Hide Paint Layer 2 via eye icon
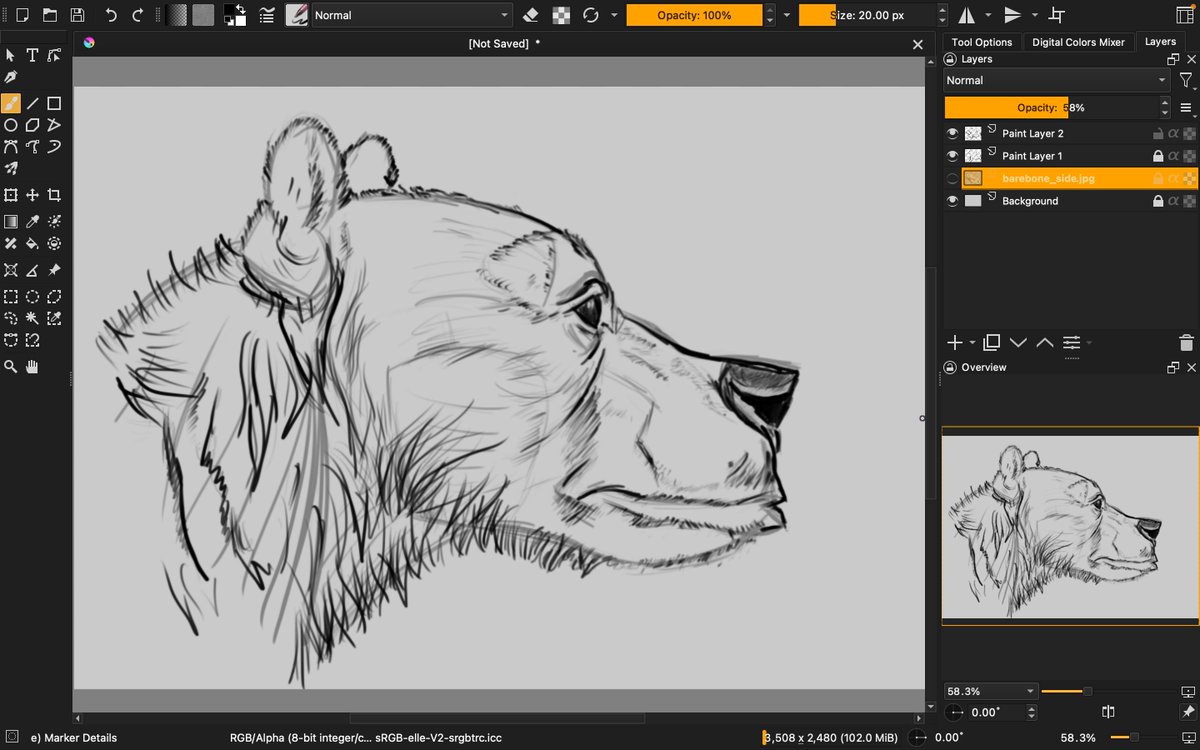Viewport: 1200px width, 750px height. [952, 133]
